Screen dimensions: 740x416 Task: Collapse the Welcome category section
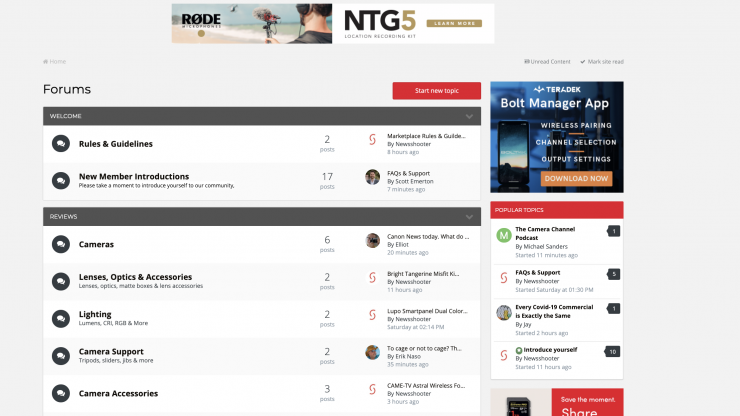click(x=469, y=116)
